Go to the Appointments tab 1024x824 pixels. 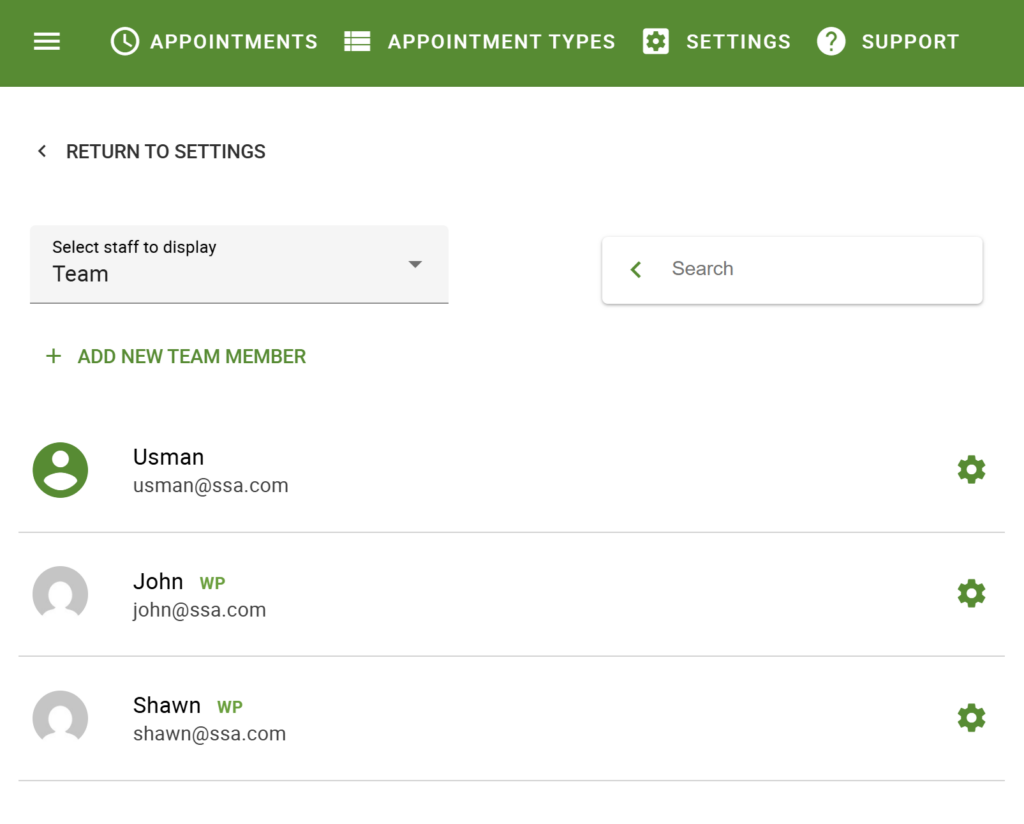214,42
